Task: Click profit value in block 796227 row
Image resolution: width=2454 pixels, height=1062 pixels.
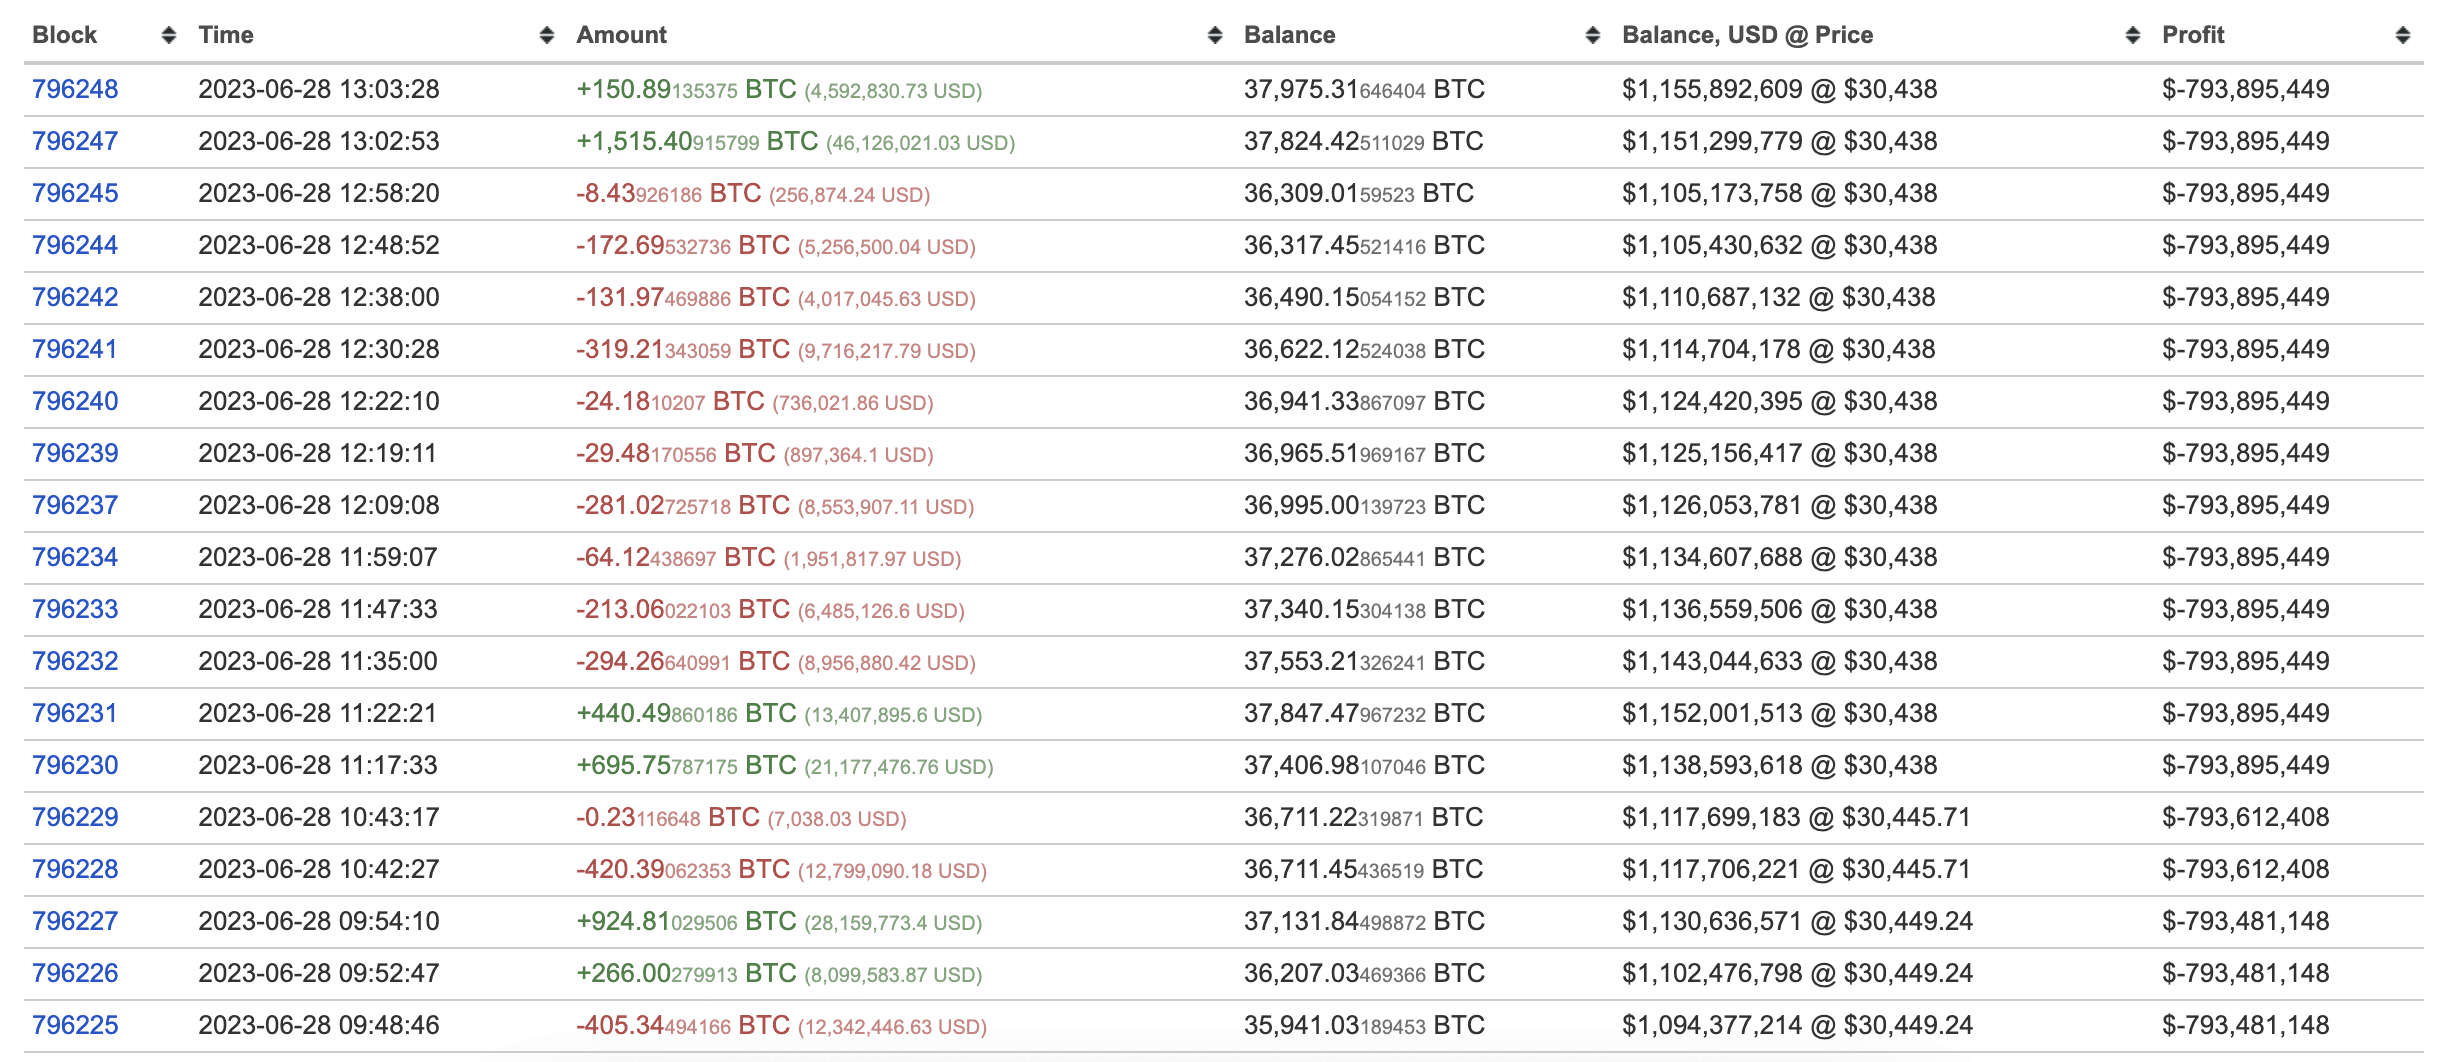Action: 2246,921
